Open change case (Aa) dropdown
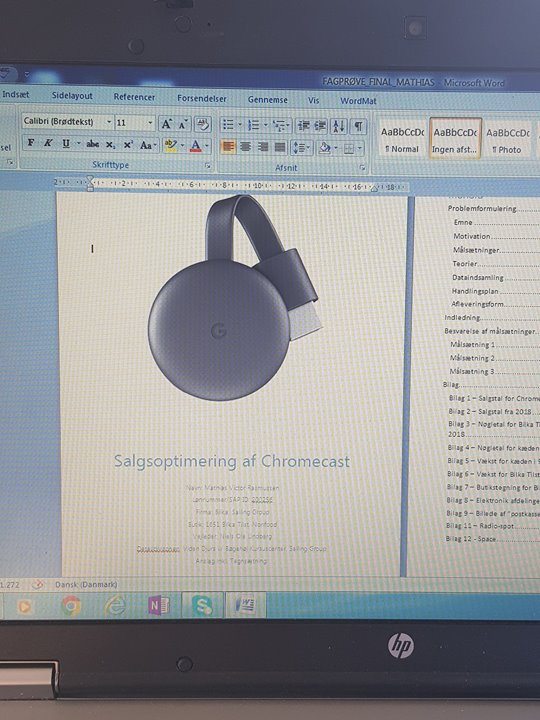This screenshot has width=540, height=720. coord(148,146)
